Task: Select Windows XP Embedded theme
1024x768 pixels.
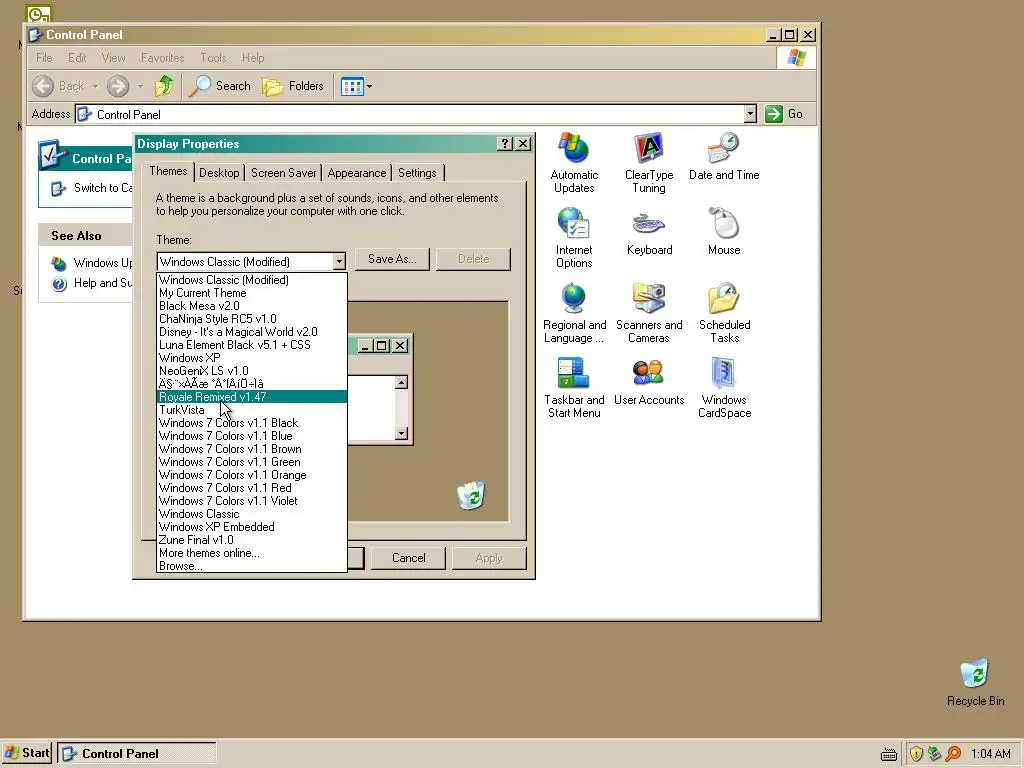Action: [251, 527]
